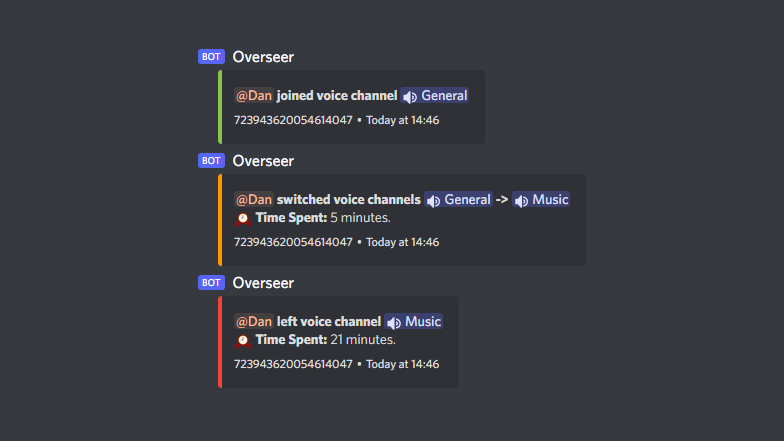Image resolution: width=784 pixels, height=441 pixels.
Task: Open the second Overseer username profile
Action: (263, 161)
